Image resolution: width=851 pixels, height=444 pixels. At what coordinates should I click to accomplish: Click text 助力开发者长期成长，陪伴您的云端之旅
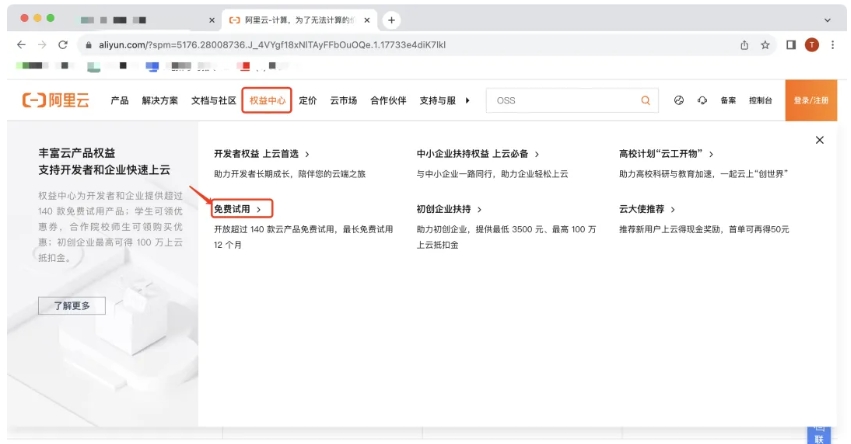tap(290, 174)
